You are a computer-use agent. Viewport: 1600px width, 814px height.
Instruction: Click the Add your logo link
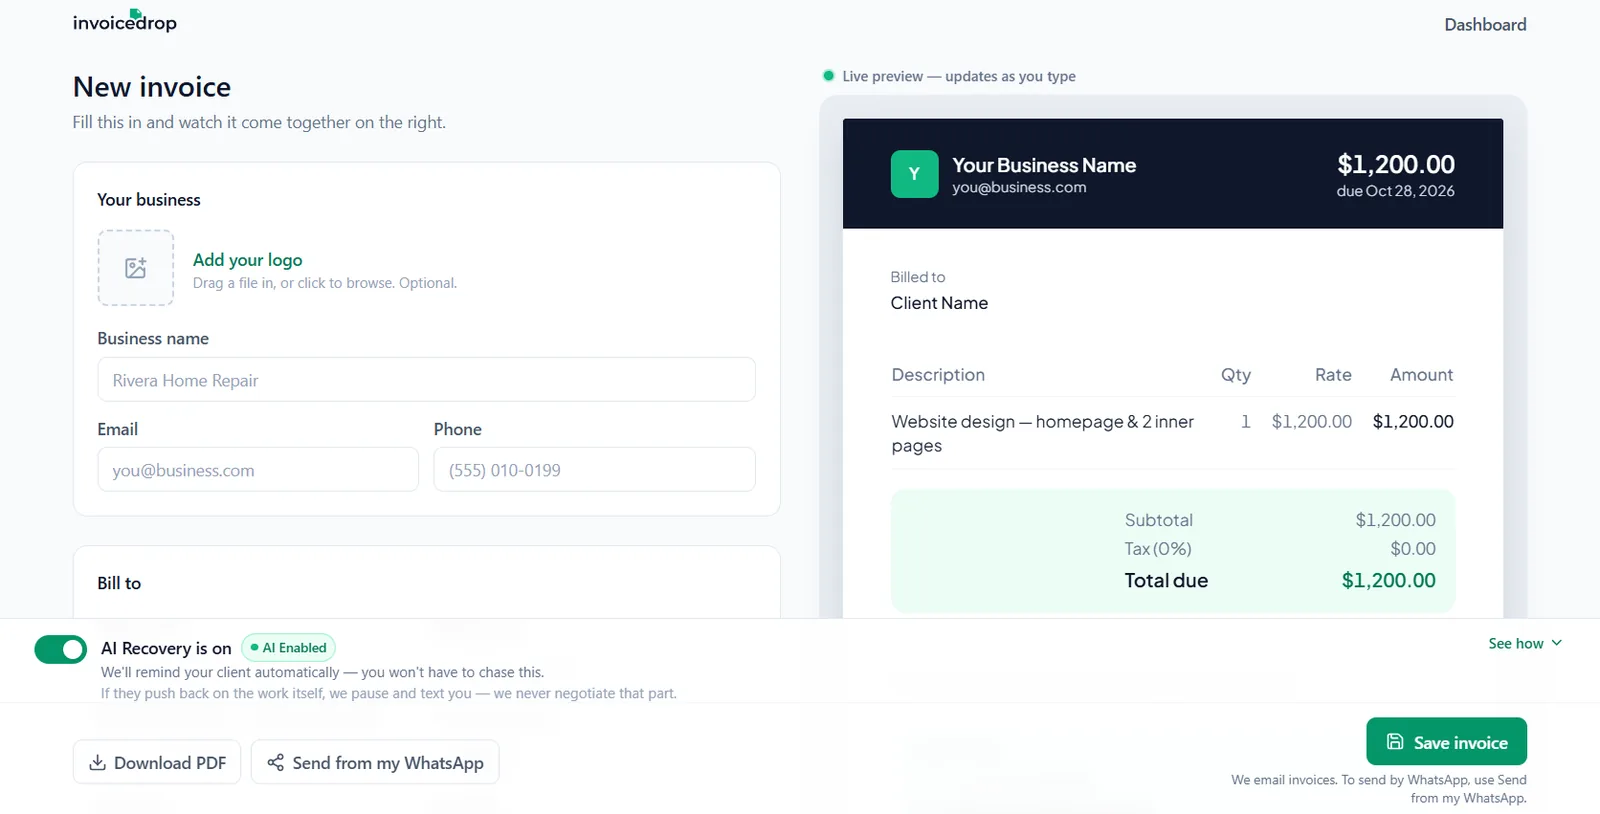click(x=248, y=260)
